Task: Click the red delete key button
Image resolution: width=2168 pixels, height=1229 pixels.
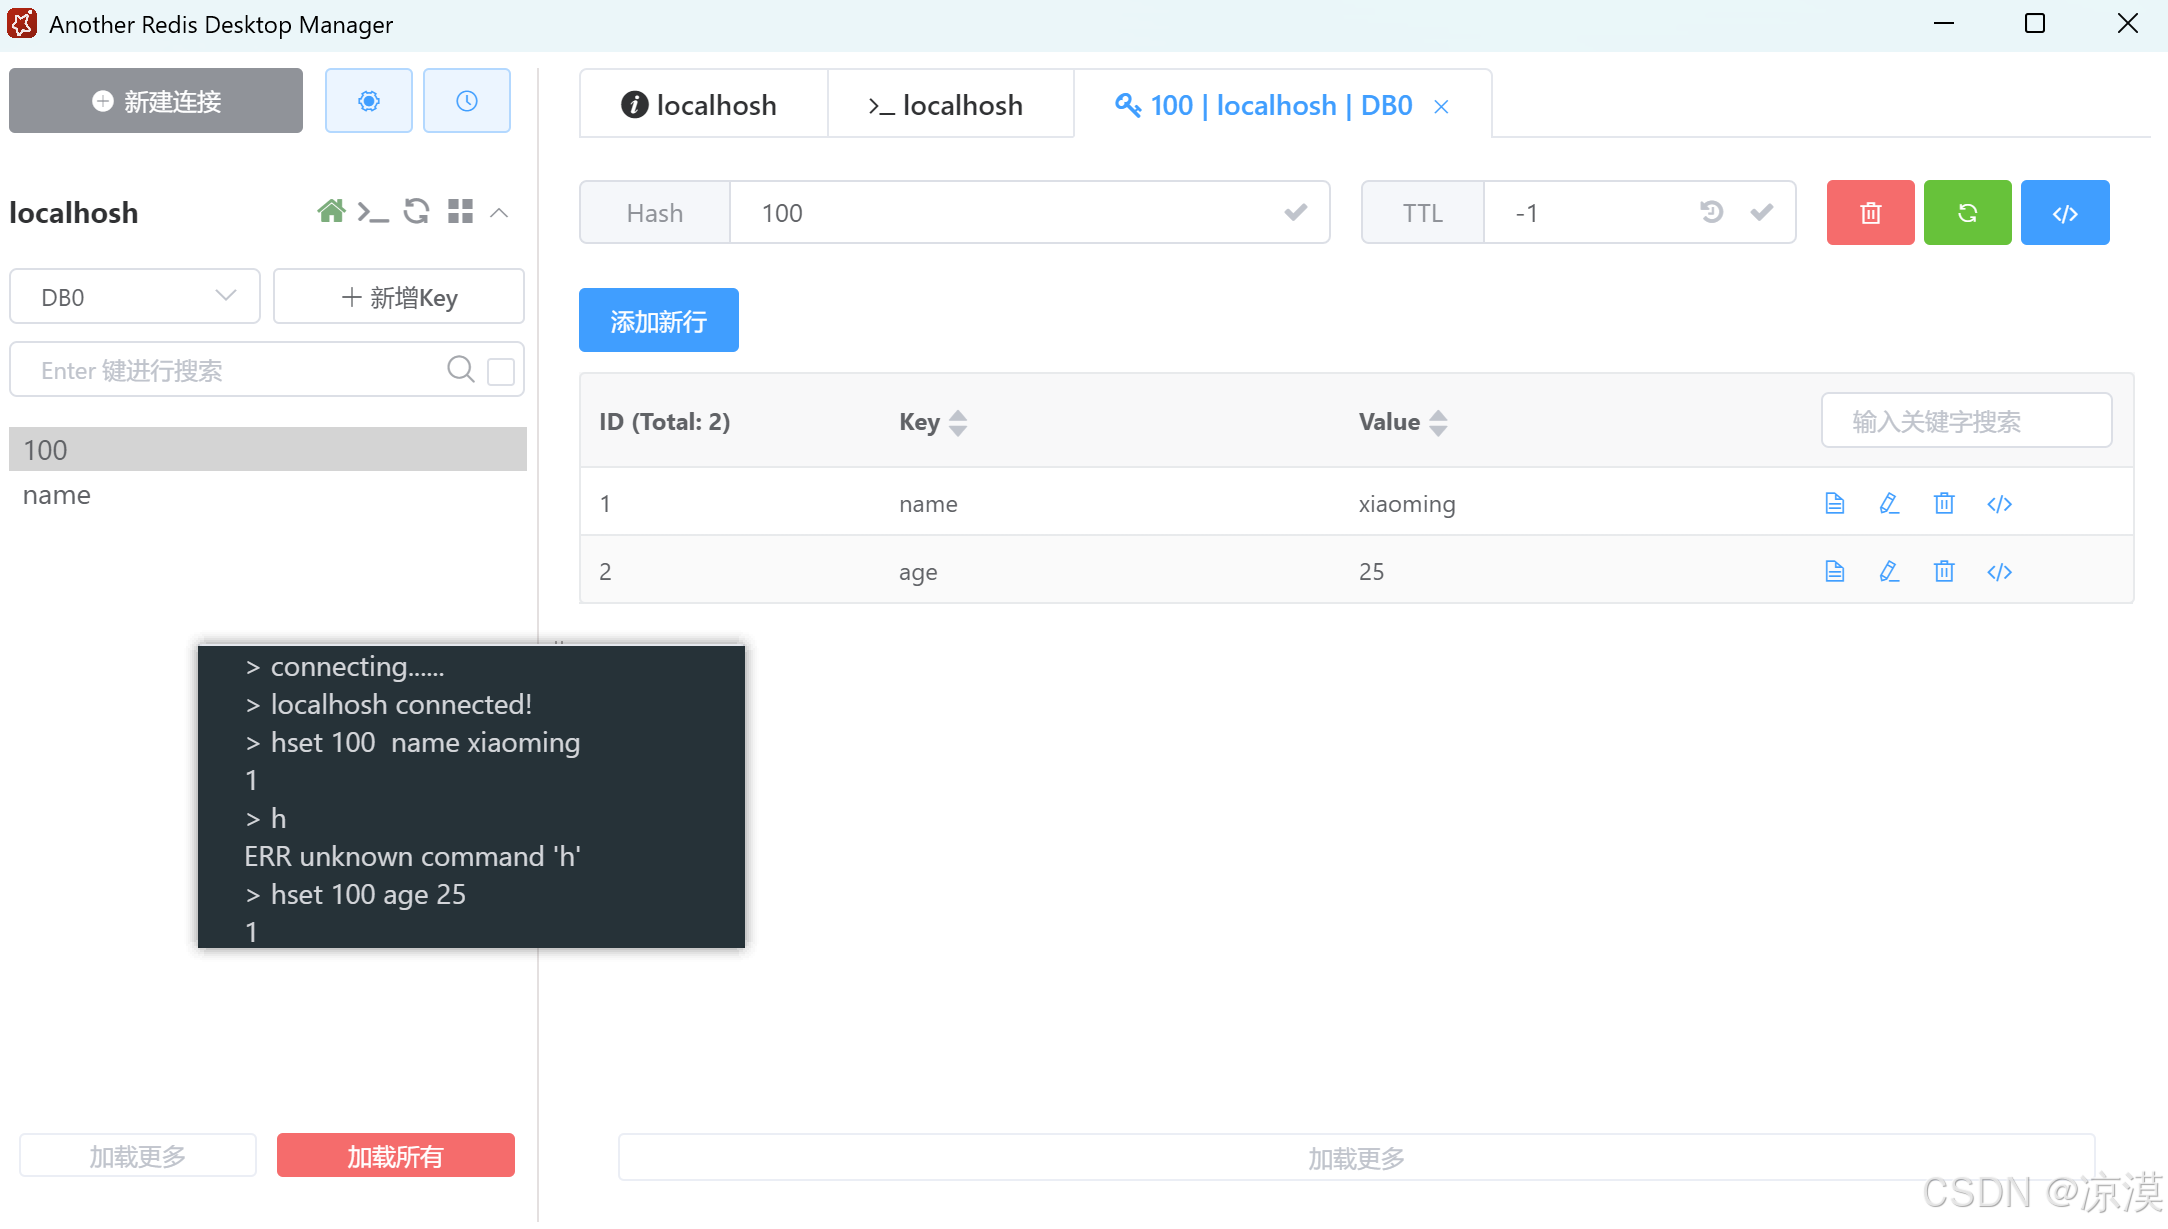Action: (1870, 213)
